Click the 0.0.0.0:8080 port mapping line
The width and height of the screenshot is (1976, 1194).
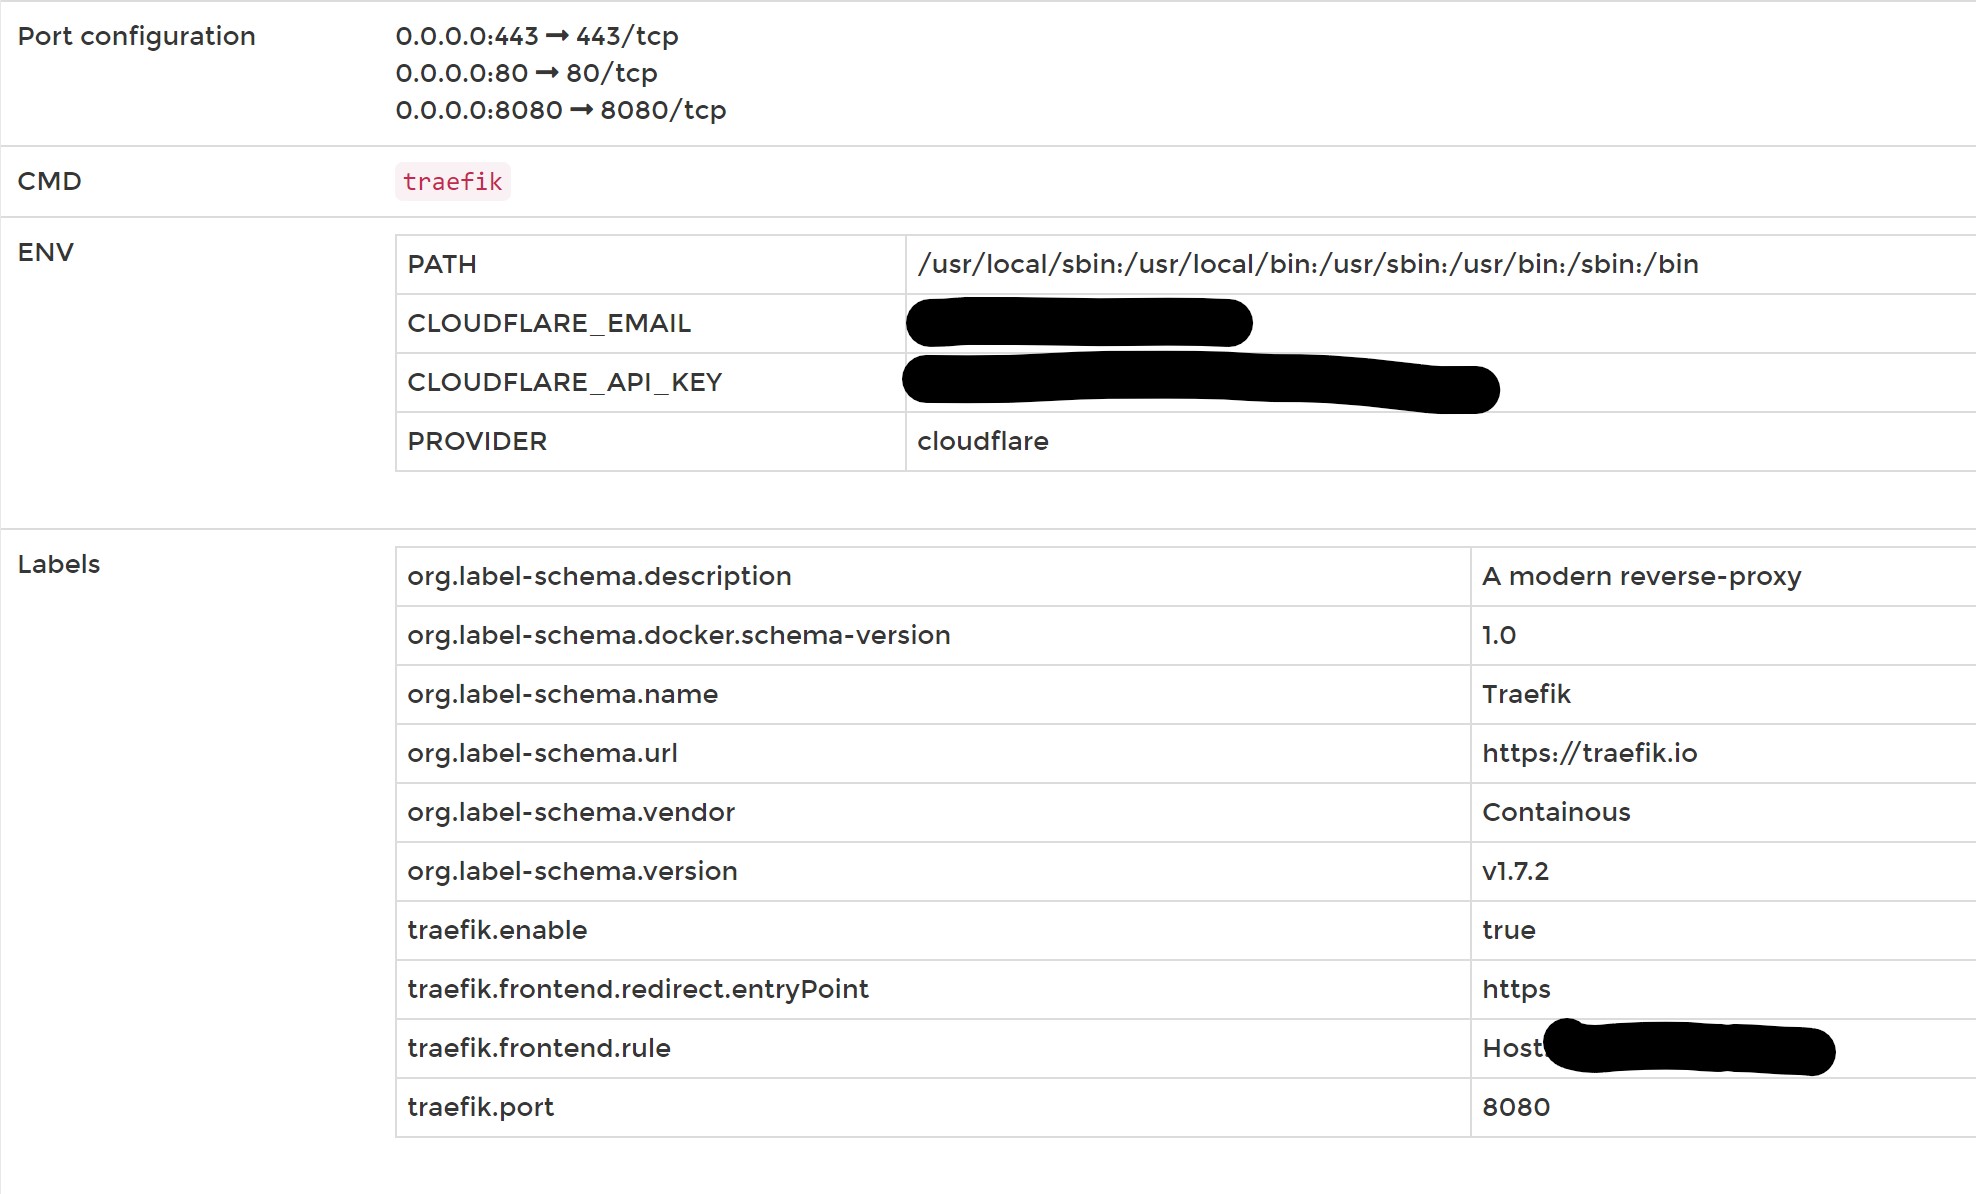[x=560, y=110]
